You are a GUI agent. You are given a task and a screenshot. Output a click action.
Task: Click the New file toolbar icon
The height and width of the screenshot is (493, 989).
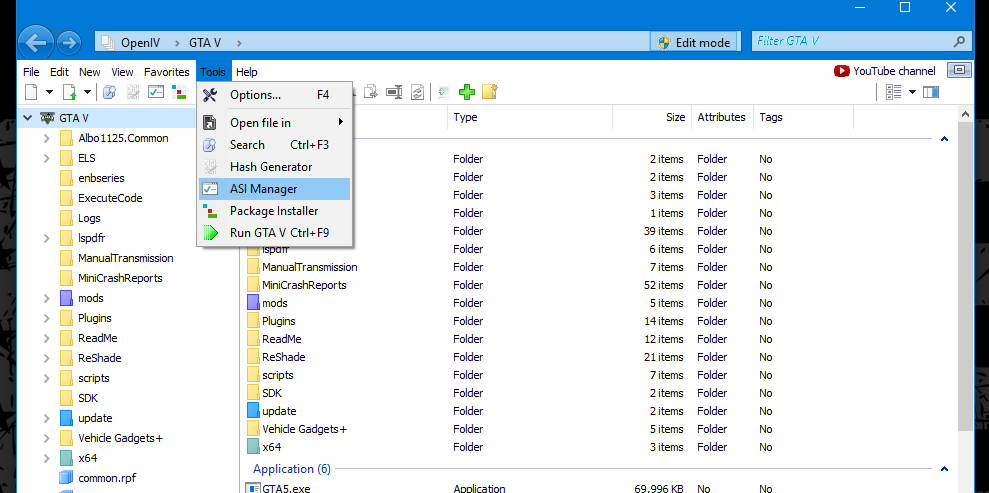tap(31, 92)
